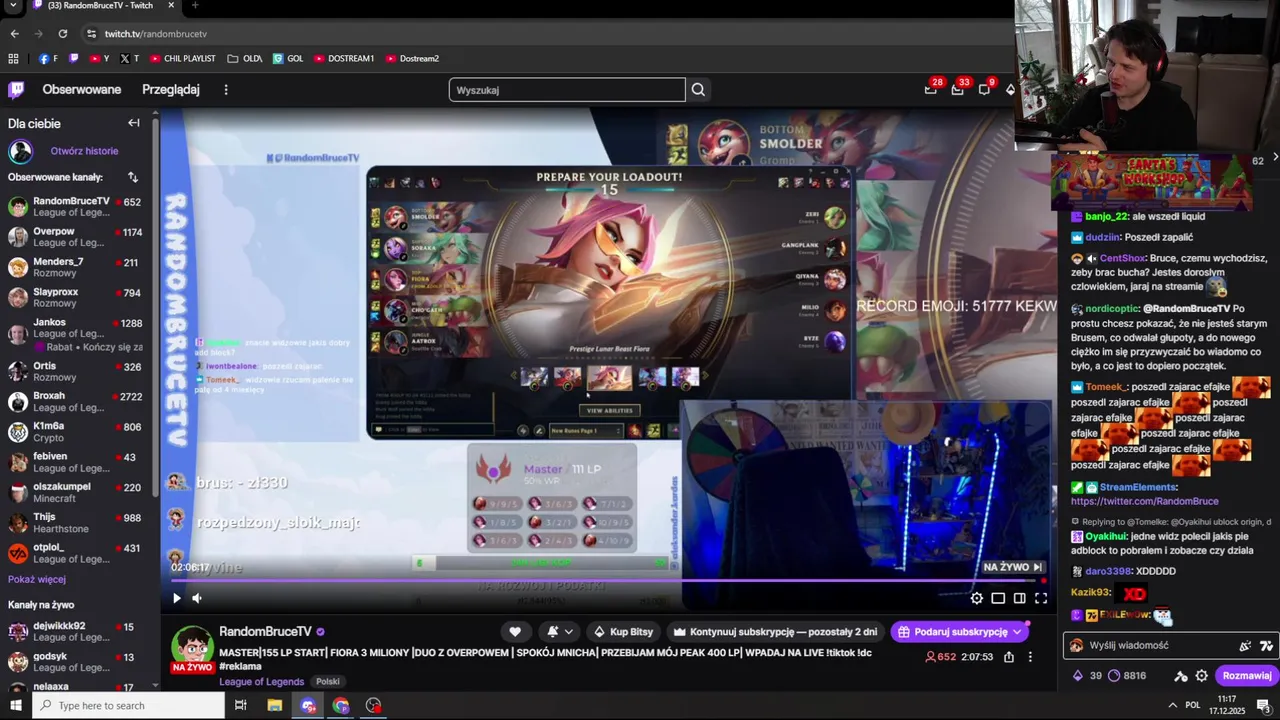1280x720 pixels.
Task: Open the Obserwowane tab
Action: [82, 90]
